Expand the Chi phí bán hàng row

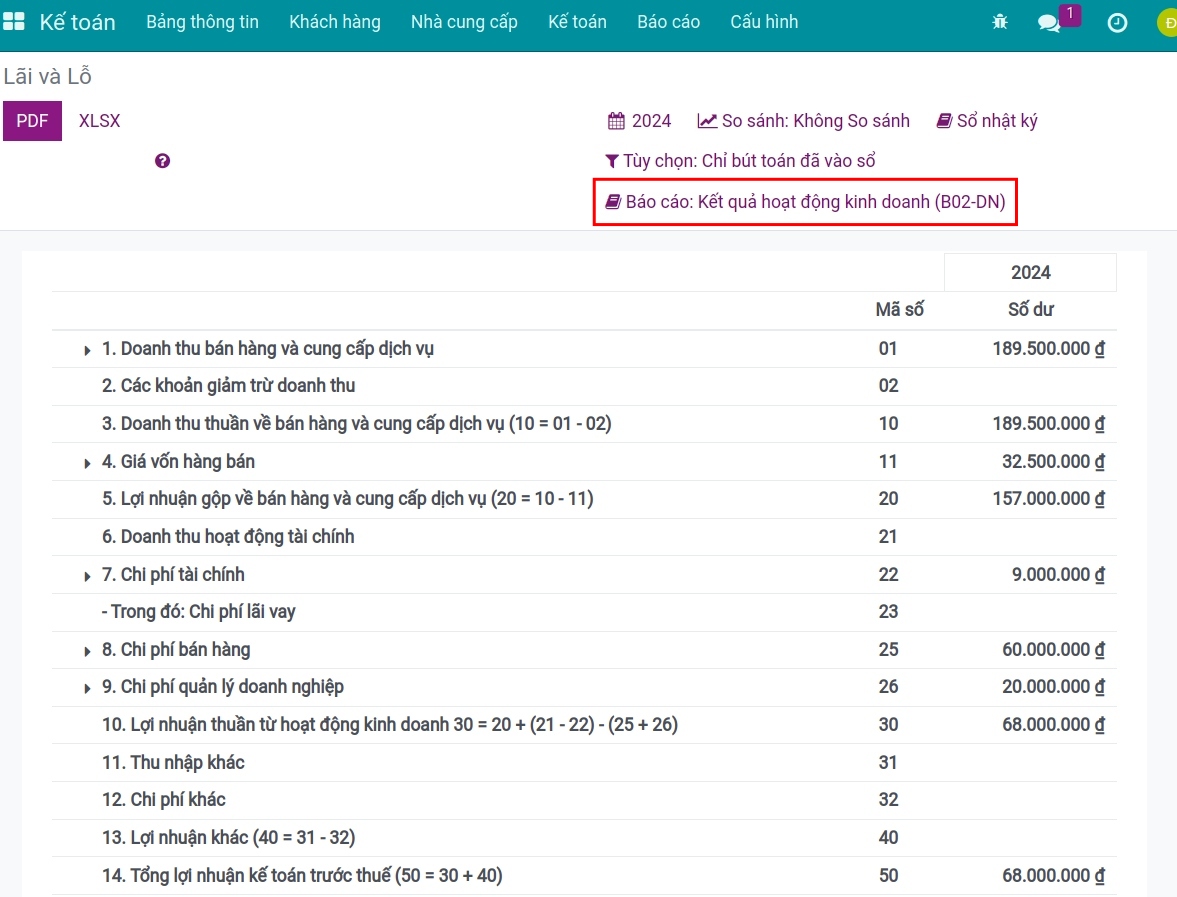tap(89, 651)
